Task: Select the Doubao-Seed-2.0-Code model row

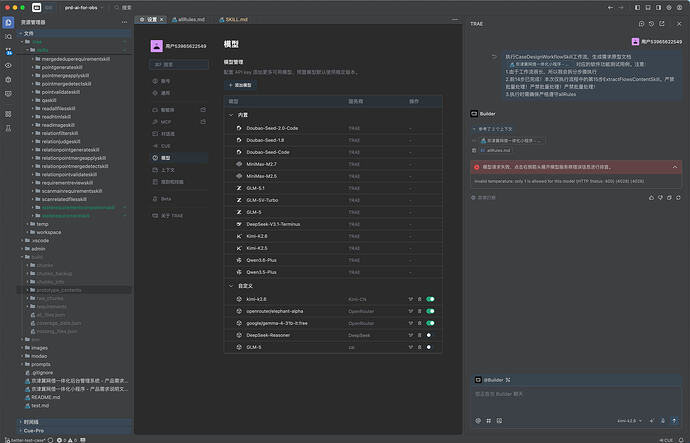Action: click(x=333, y=128)
